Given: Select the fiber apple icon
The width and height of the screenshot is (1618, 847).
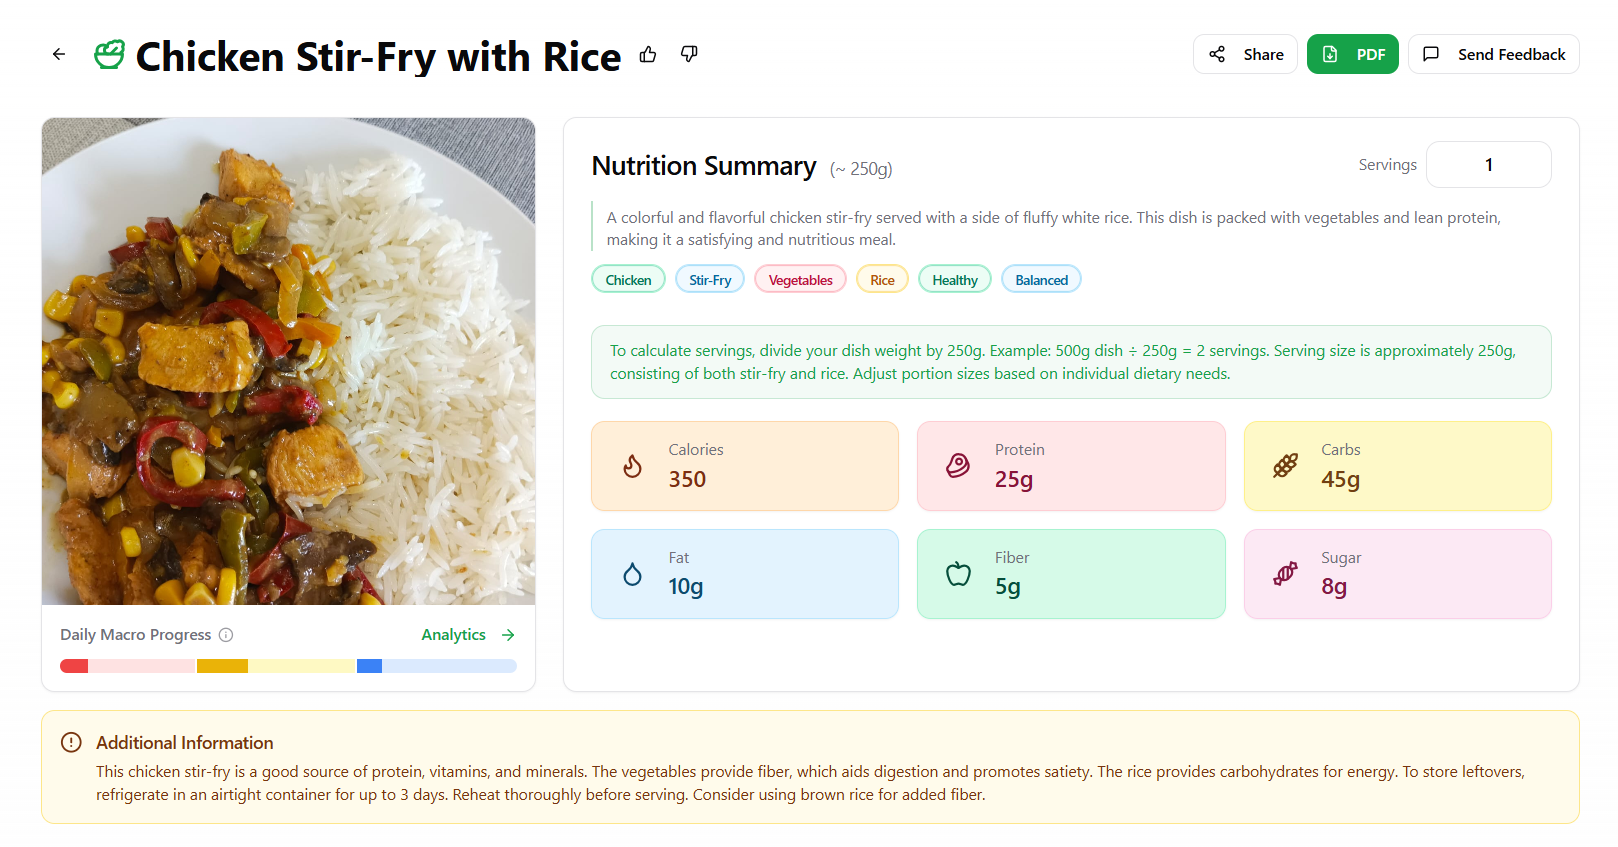Looking at the screenshot, I should coord(957,573).
